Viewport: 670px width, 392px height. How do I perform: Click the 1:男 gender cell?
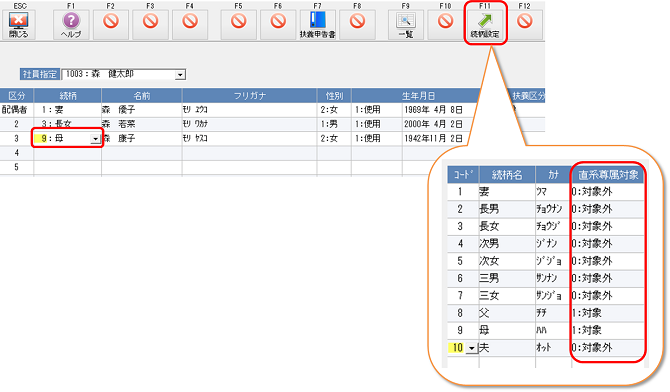[x=334, y=124]
